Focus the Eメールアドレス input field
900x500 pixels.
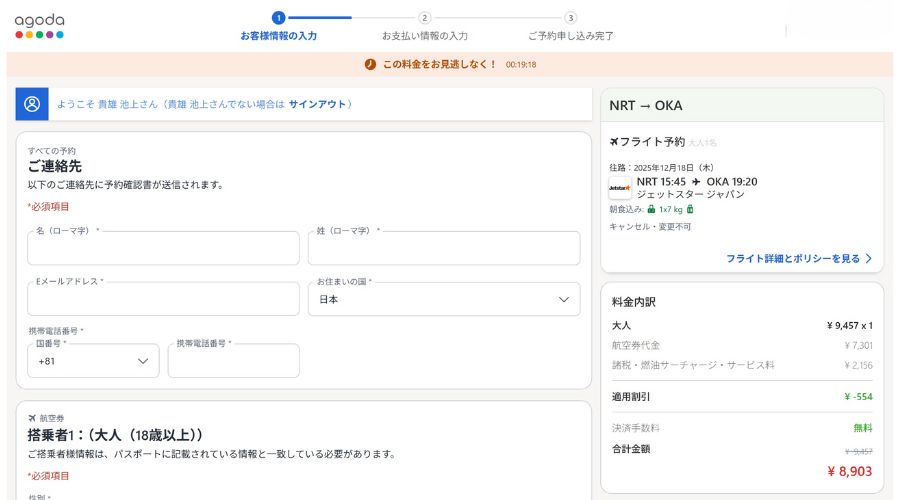pyautogui.click(x=164, y=299)
